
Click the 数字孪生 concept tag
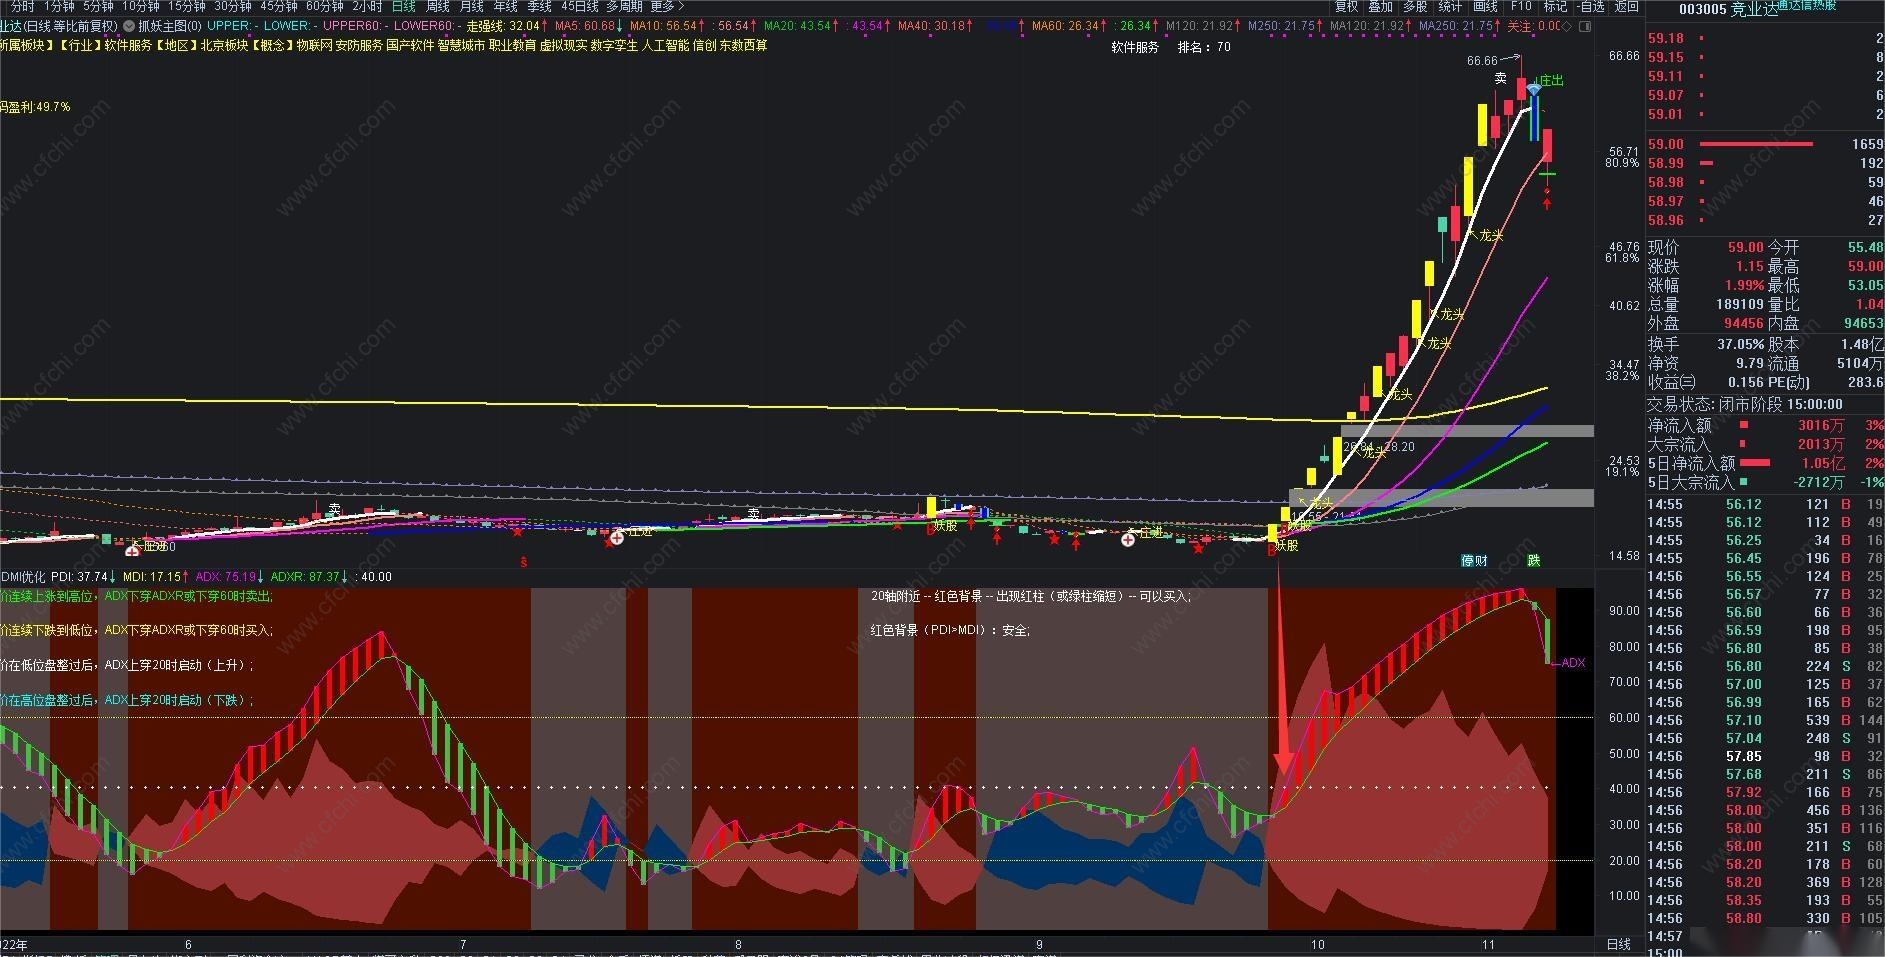point(614,45)
